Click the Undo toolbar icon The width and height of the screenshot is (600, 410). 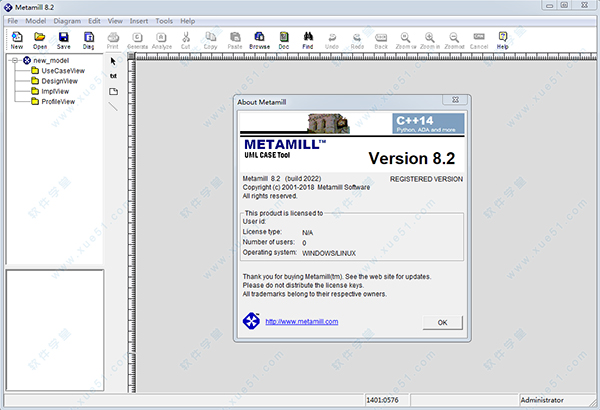[332, 40]
